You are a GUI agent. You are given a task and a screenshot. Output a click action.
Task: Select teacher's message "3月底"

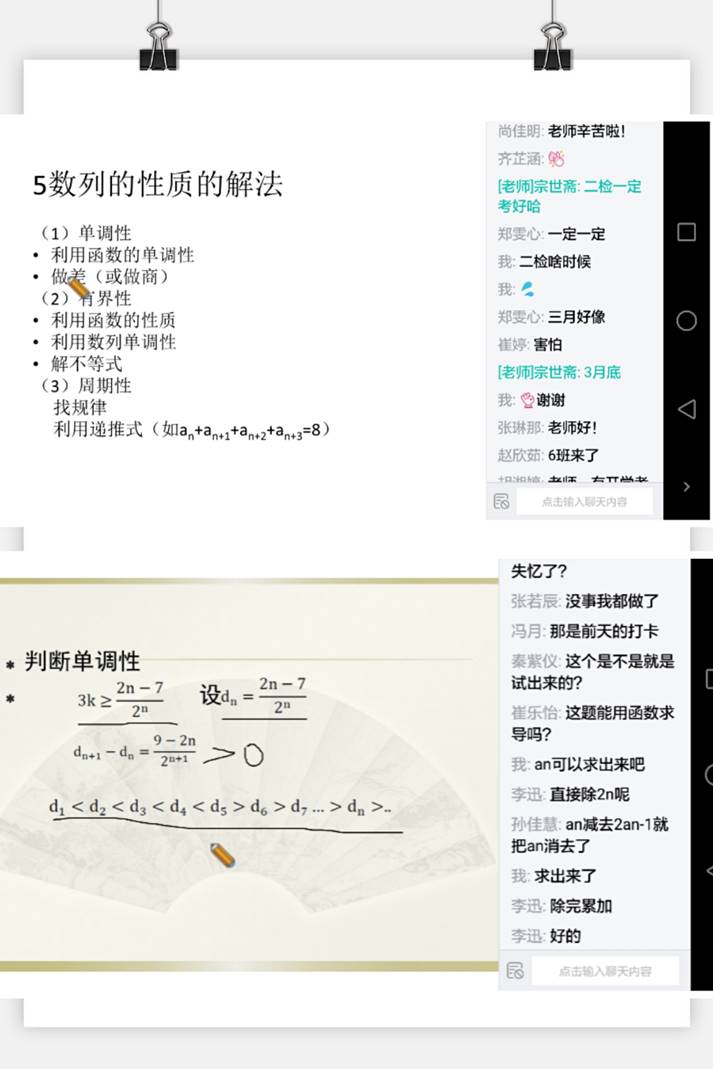click(x=559, y=372)
